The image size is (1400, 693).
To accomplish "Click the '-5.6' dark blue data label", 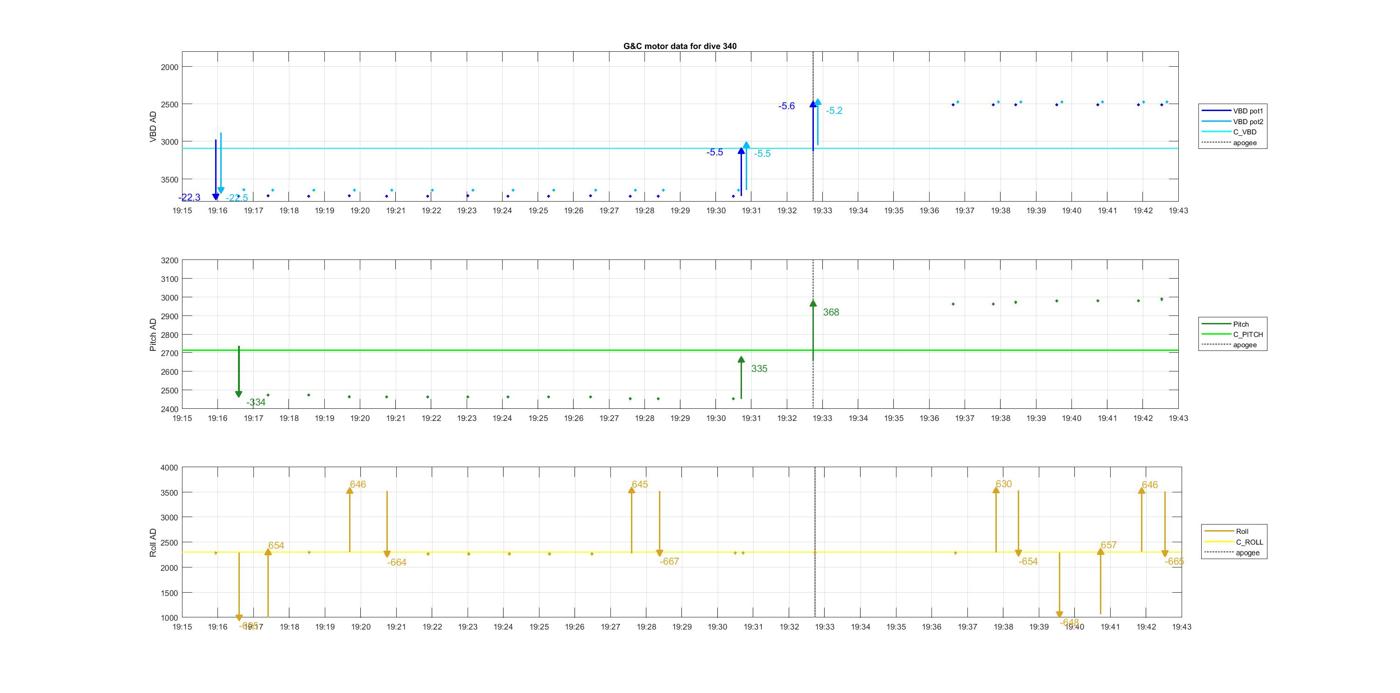I will pos(787,106).
